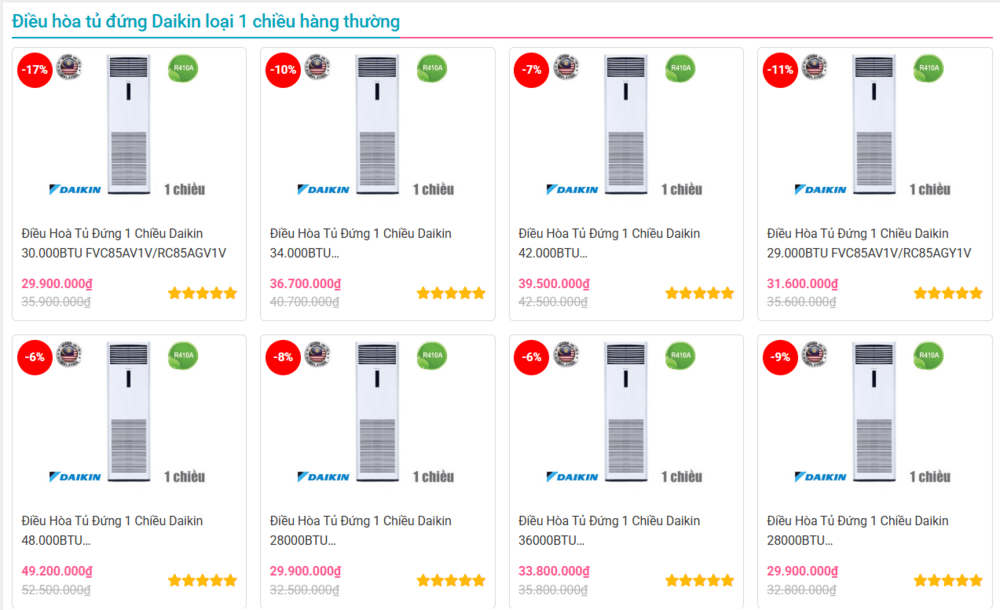Click the -11% discount badge
Image resolution: width=1000 pixels, height=610 pixels.
pyautogui.click(x=780, y=70)
